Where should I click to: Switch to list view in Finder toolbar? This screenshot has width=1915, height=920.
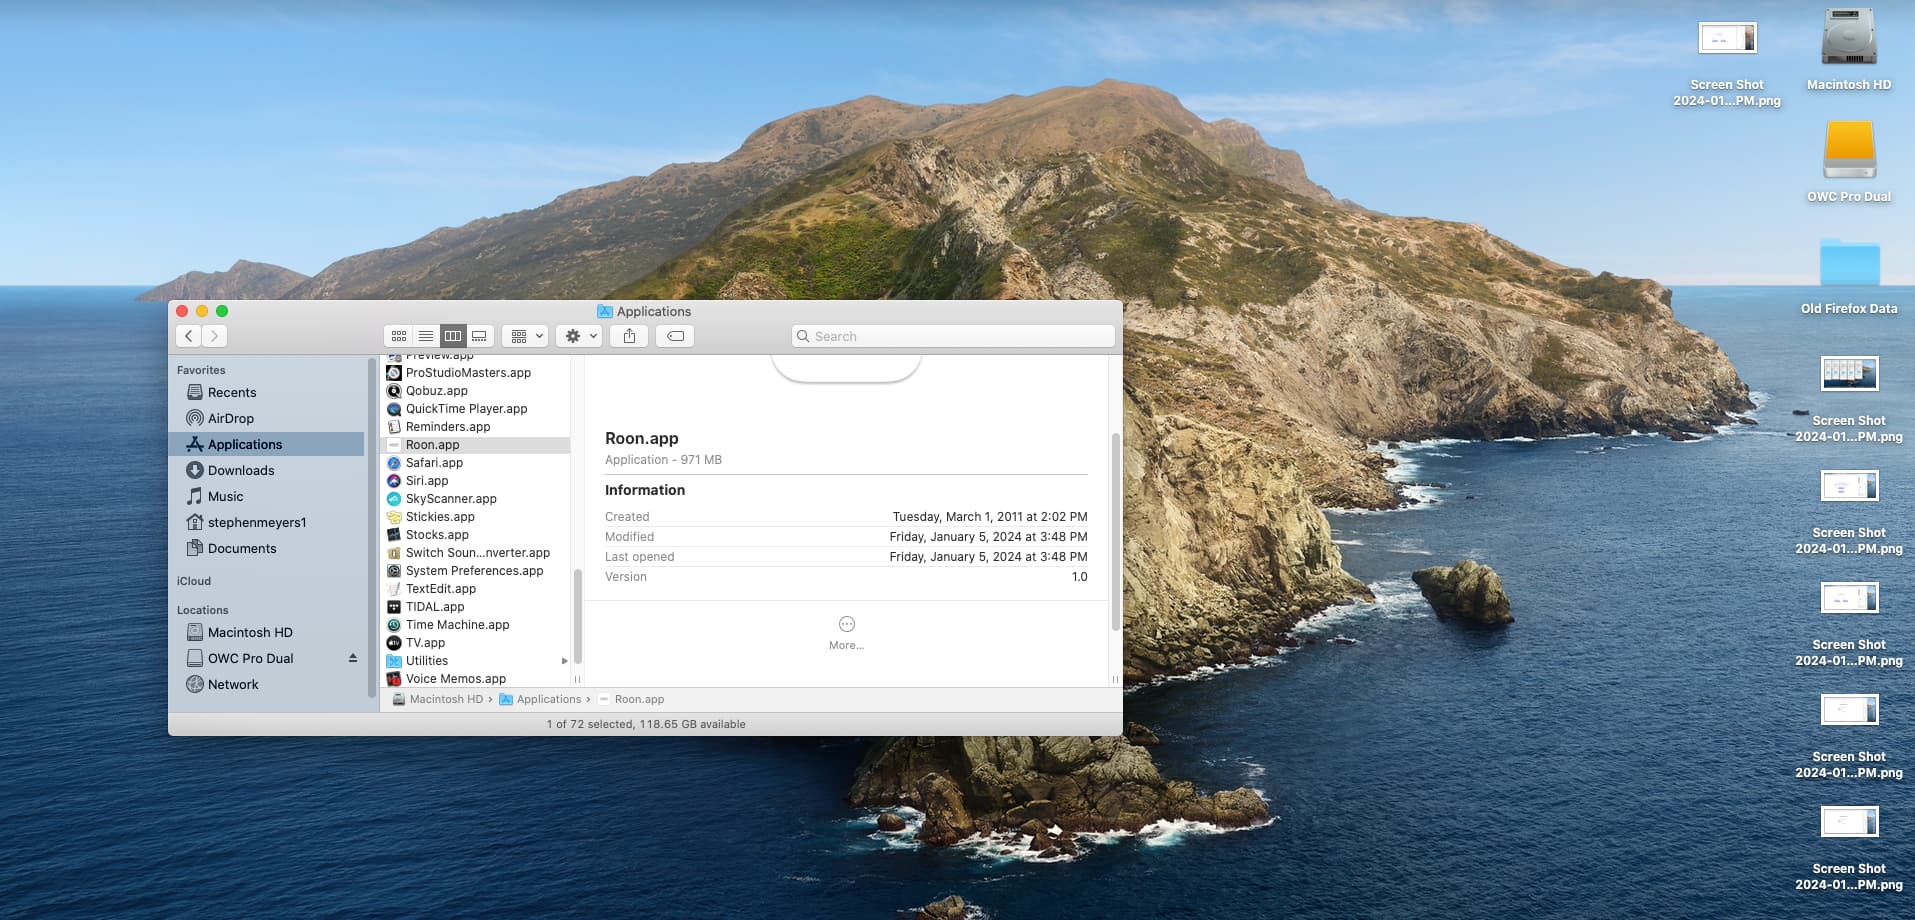[426, 336]
